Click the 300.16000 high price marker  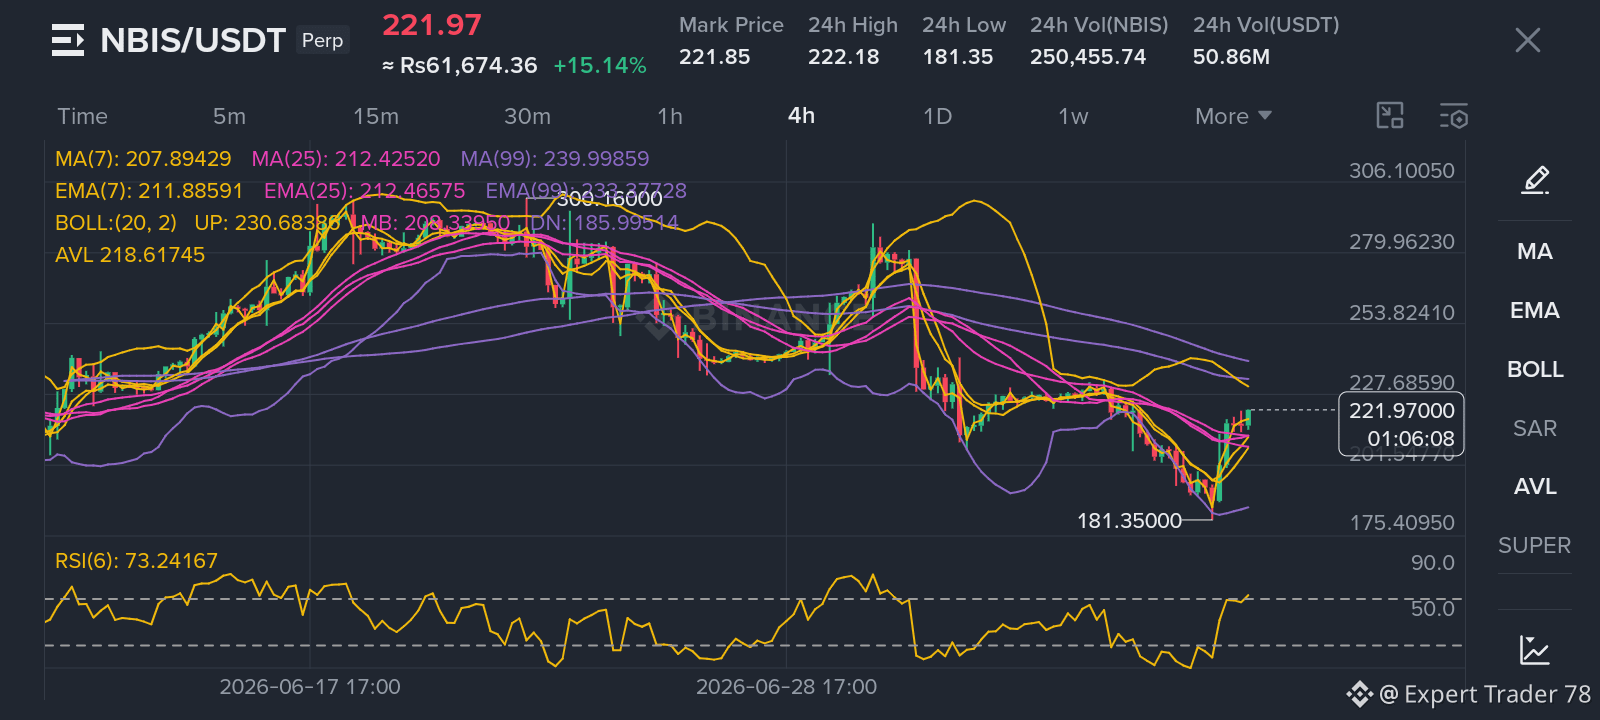pyautogui.click(x=609, y=199)
